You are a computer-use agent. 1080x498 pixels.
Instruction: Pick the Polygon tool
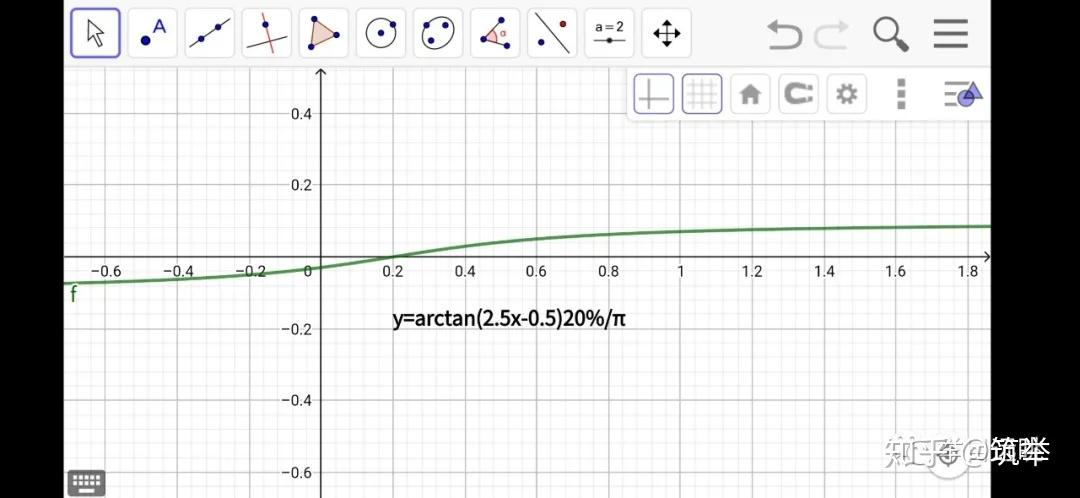pos(324,32)
